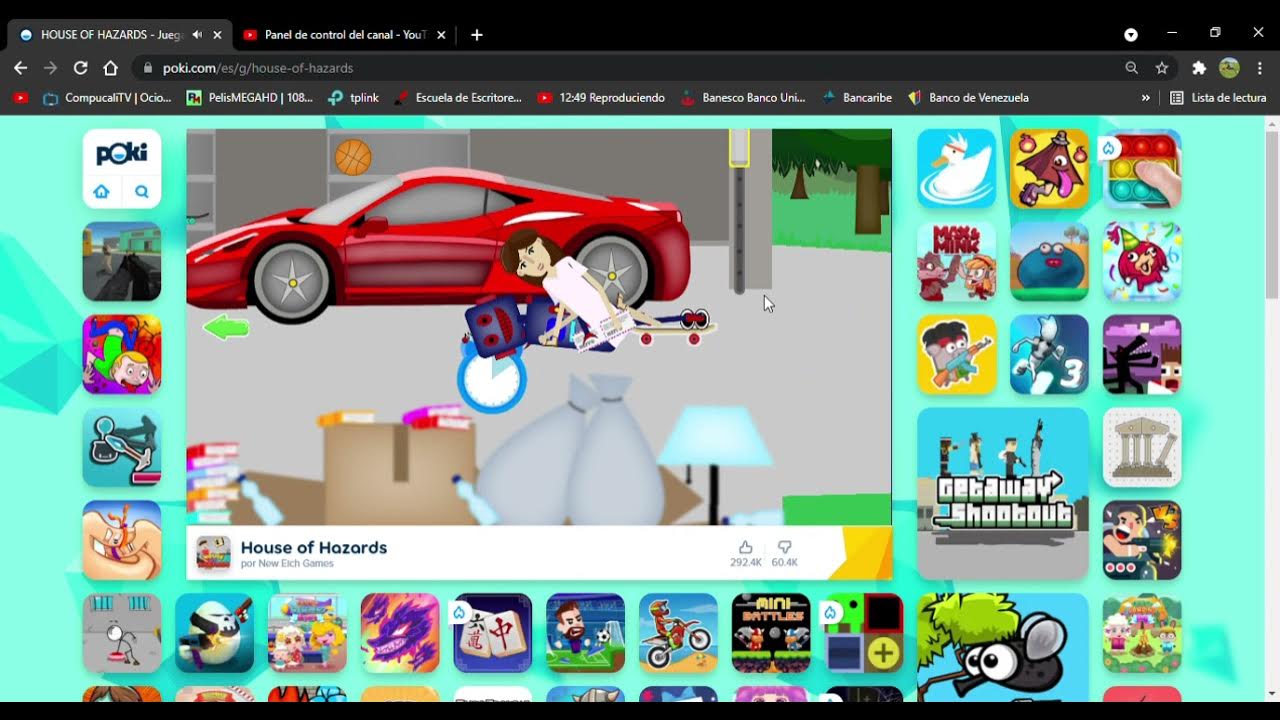This screenshot has height=720, width=1280.
Task: Close the Panel de control tab
Action: tap(441, 34)
